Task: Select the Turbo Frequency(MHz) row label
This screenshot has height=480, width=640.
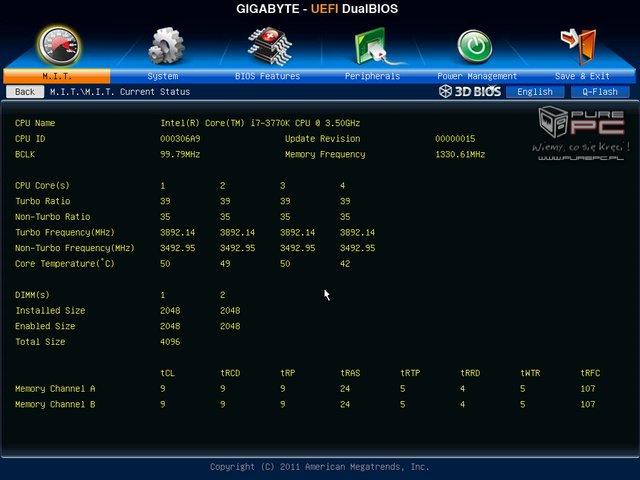Action: click(65, 233)
